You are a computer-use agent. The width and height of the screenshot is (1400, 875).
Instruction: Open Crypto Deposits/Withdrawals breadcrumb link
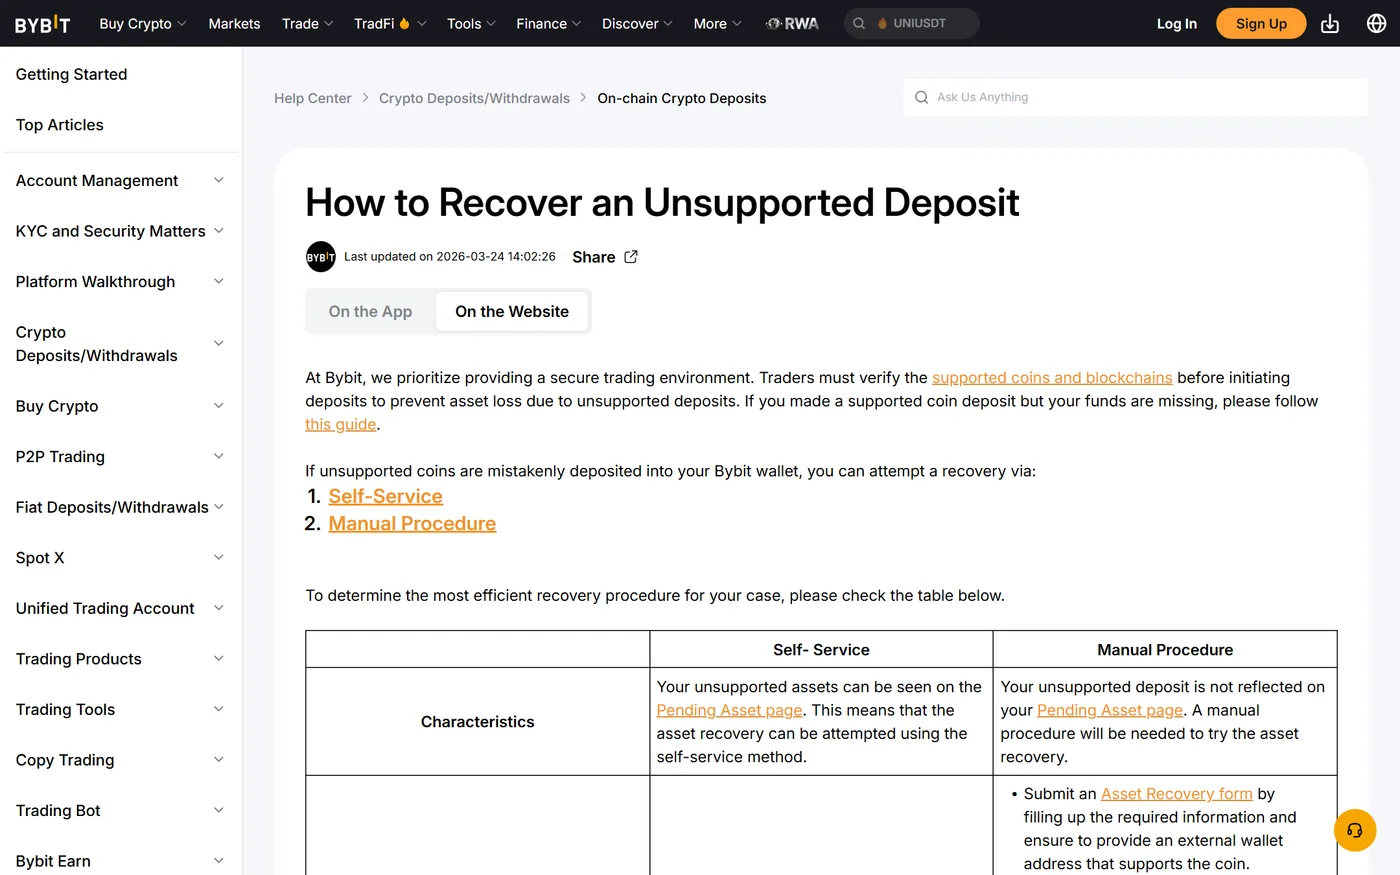474,98
